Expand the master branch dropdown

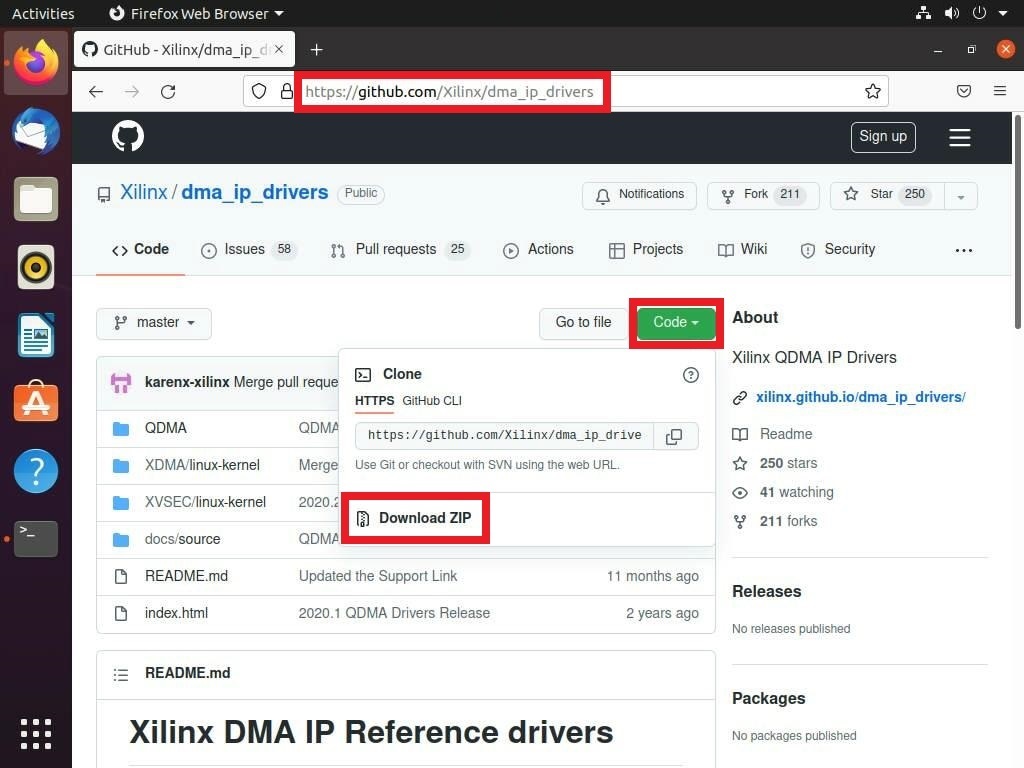[x=153, y=323]
